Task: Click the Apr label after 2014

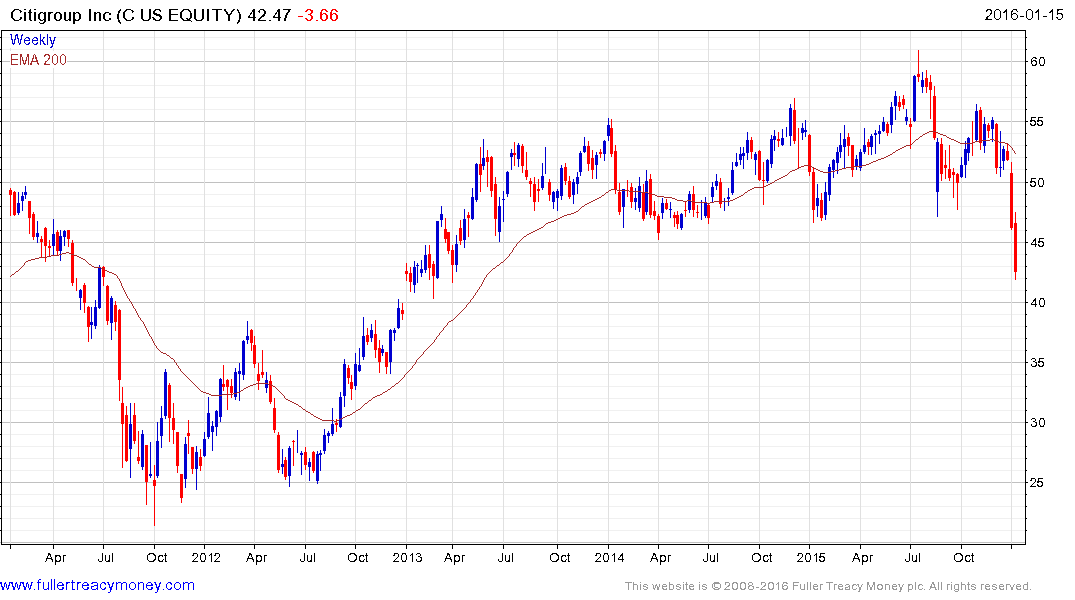Action: click(660, 558)
